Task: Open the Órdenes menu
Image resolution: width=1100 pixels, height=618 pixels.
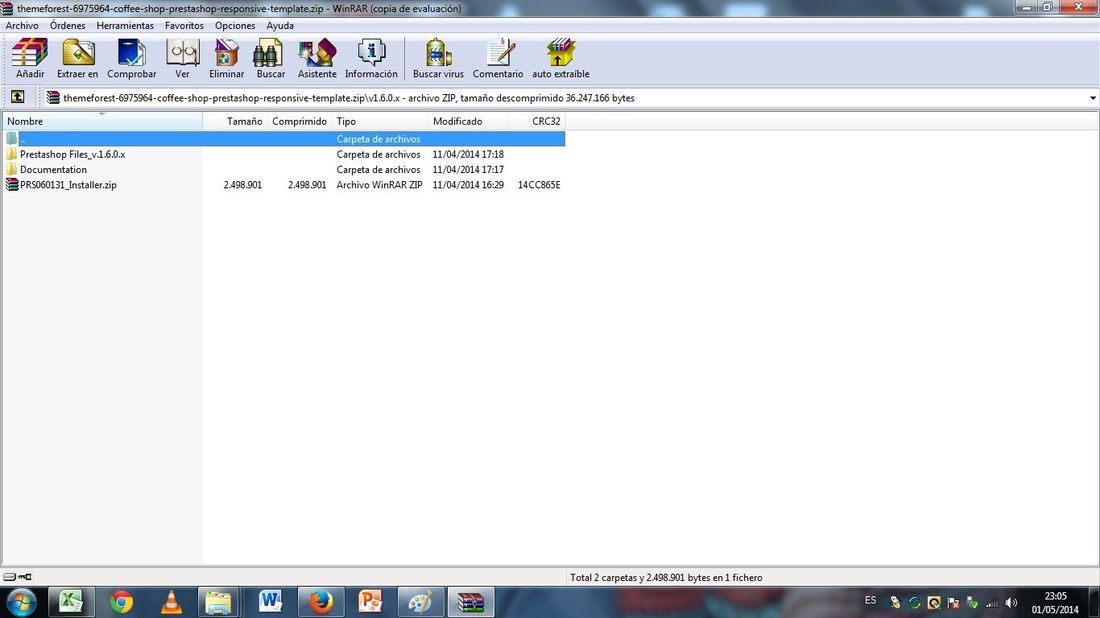Action: click(67, 25)
